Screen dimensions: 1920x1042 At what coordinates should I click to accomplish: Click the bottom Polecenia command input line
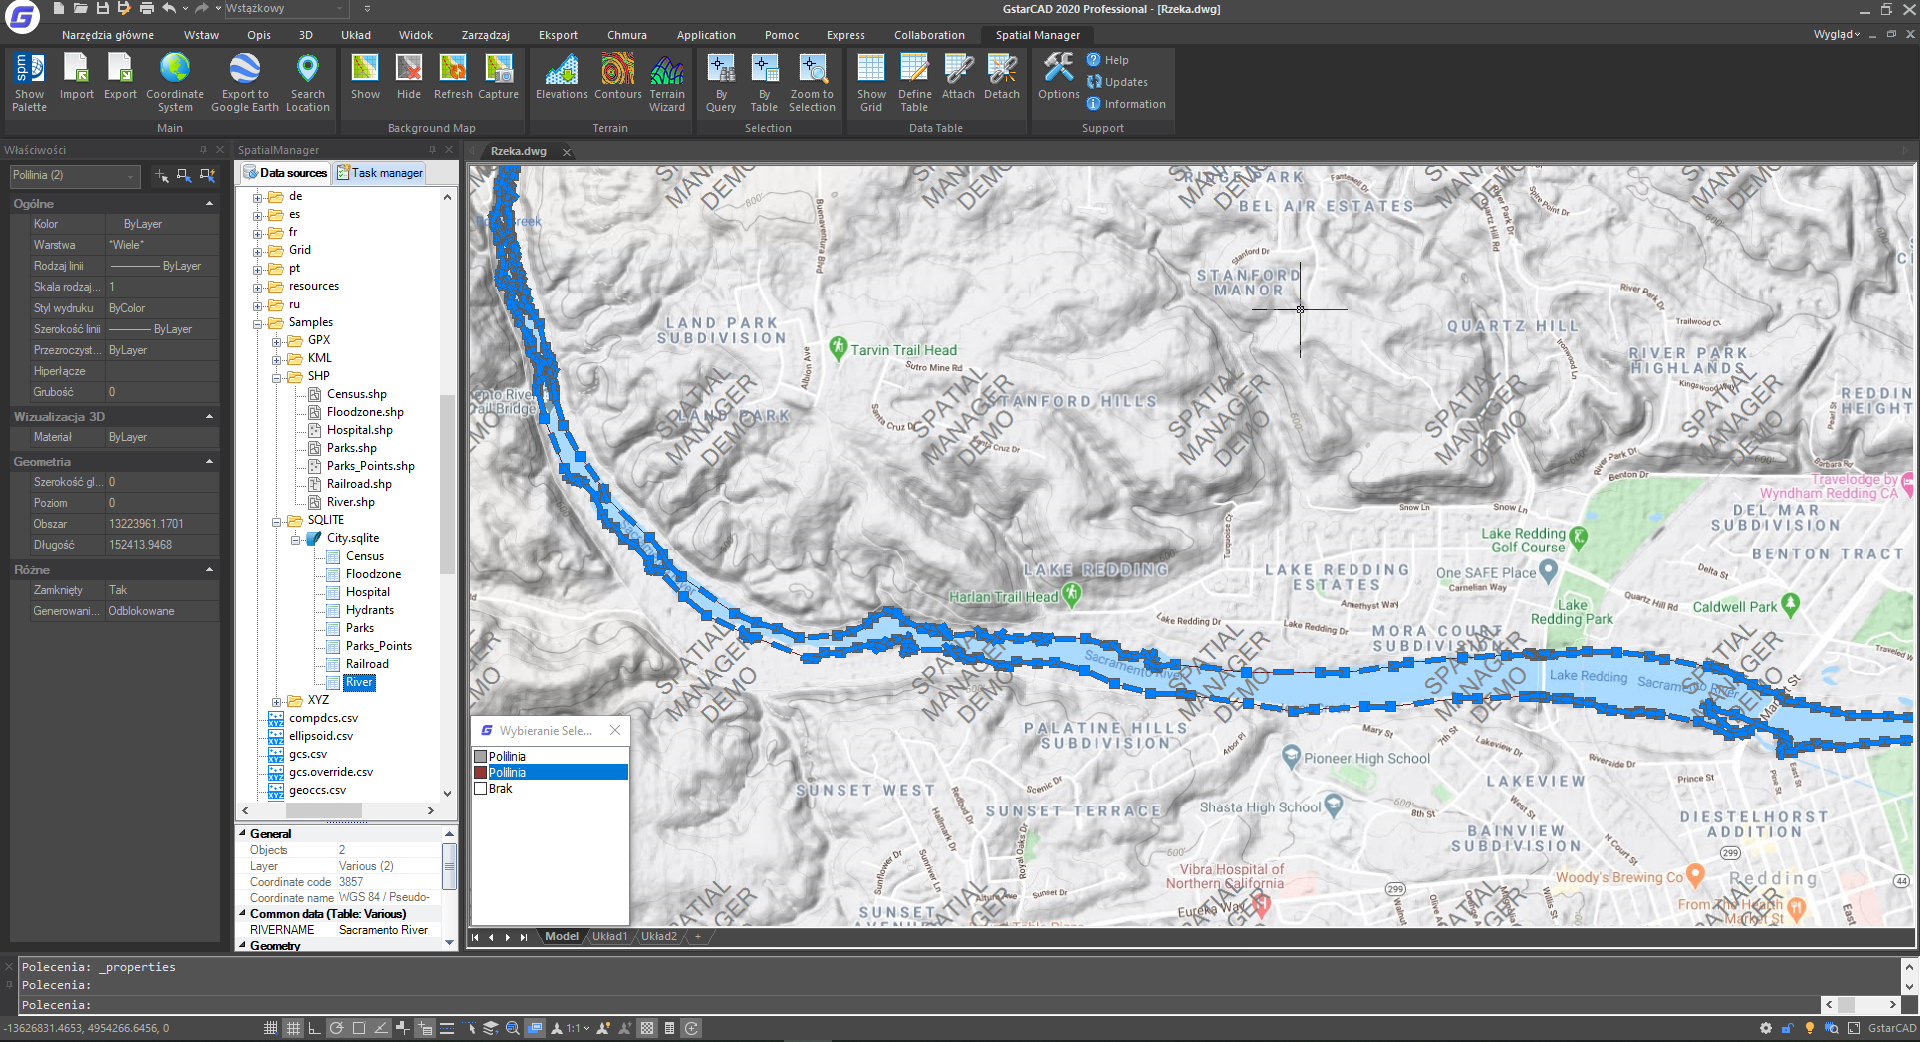click(x=918, y=1005)
